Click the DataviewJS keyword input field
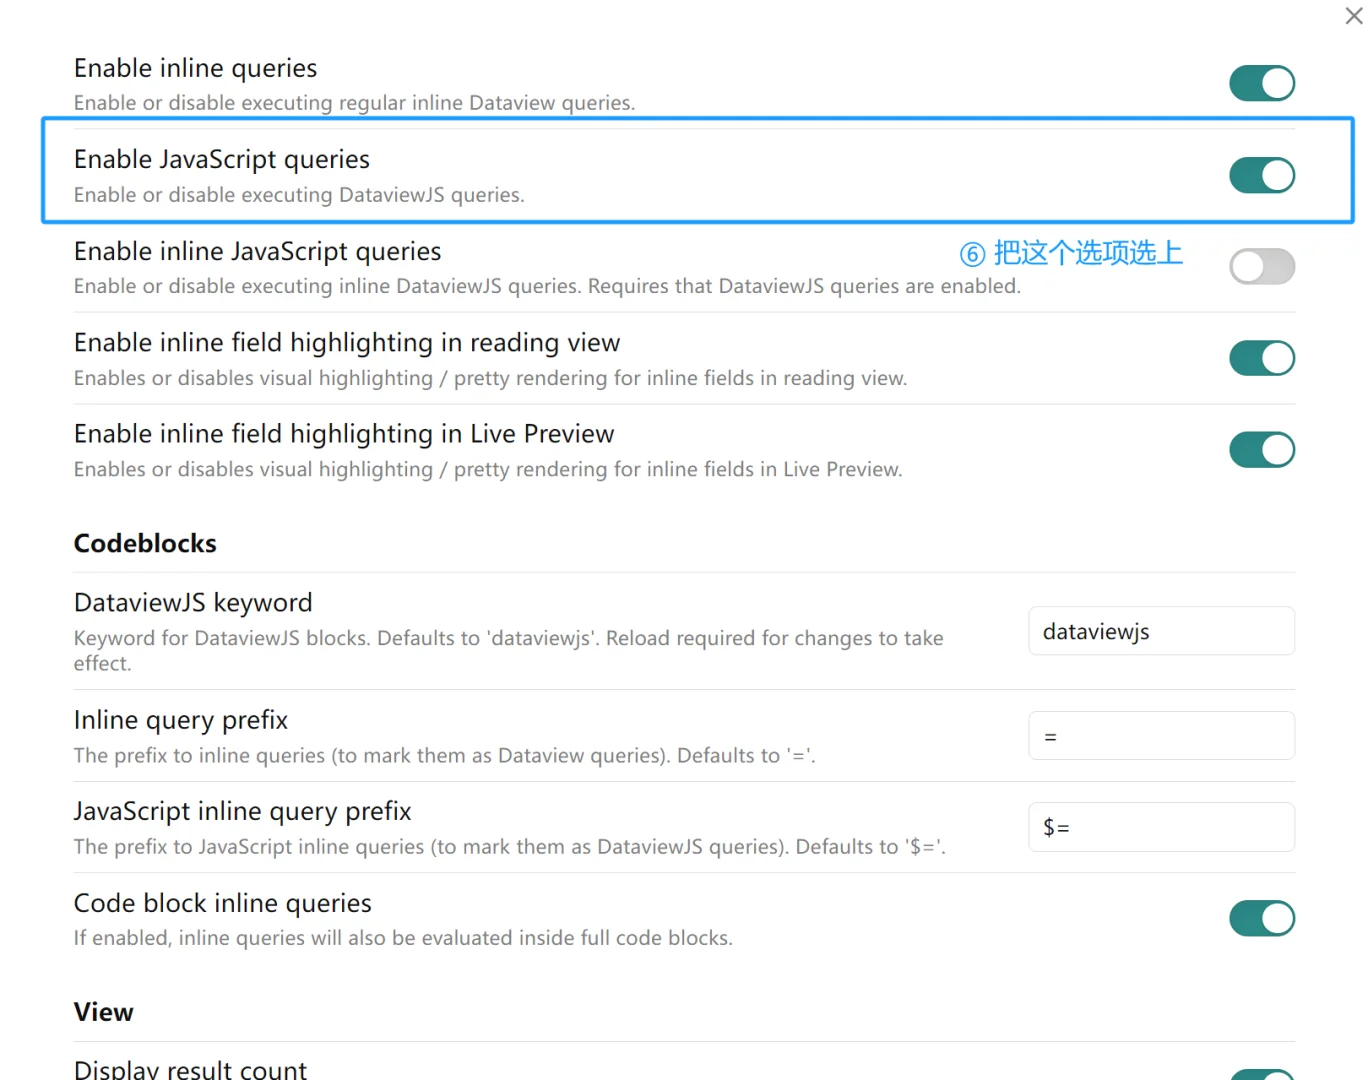1368x1080 pixels. [x=1161, y=631]
